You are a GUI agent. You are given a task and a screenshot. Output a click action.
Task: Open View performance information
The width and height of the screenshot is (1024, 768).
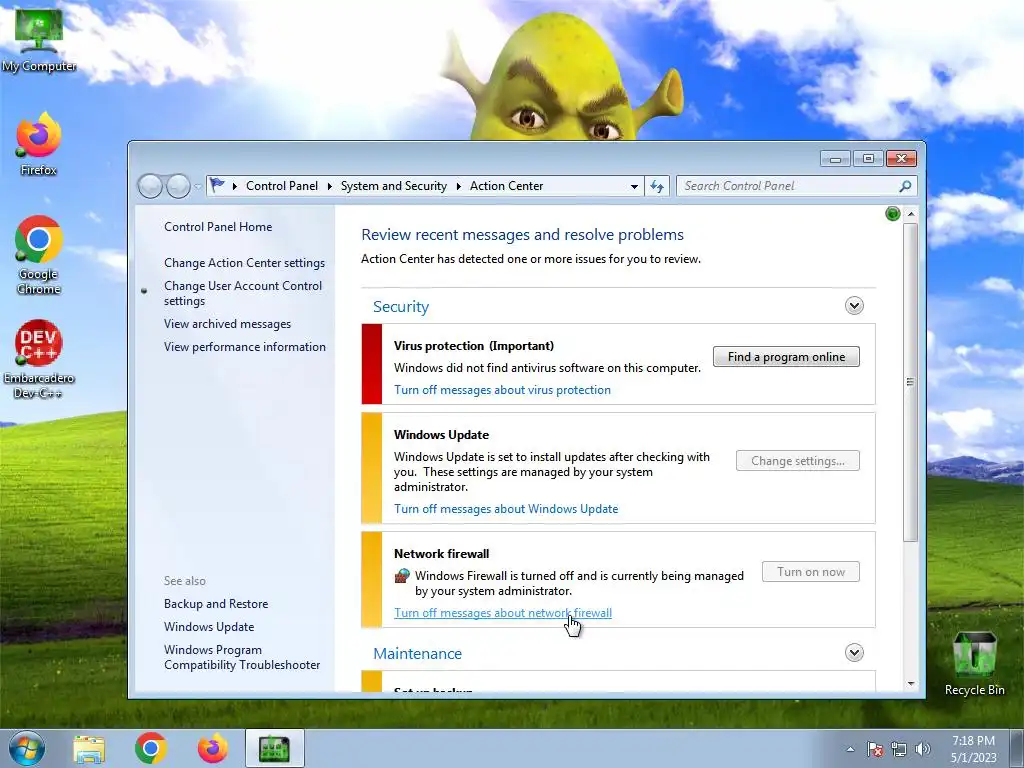[245, 347]
